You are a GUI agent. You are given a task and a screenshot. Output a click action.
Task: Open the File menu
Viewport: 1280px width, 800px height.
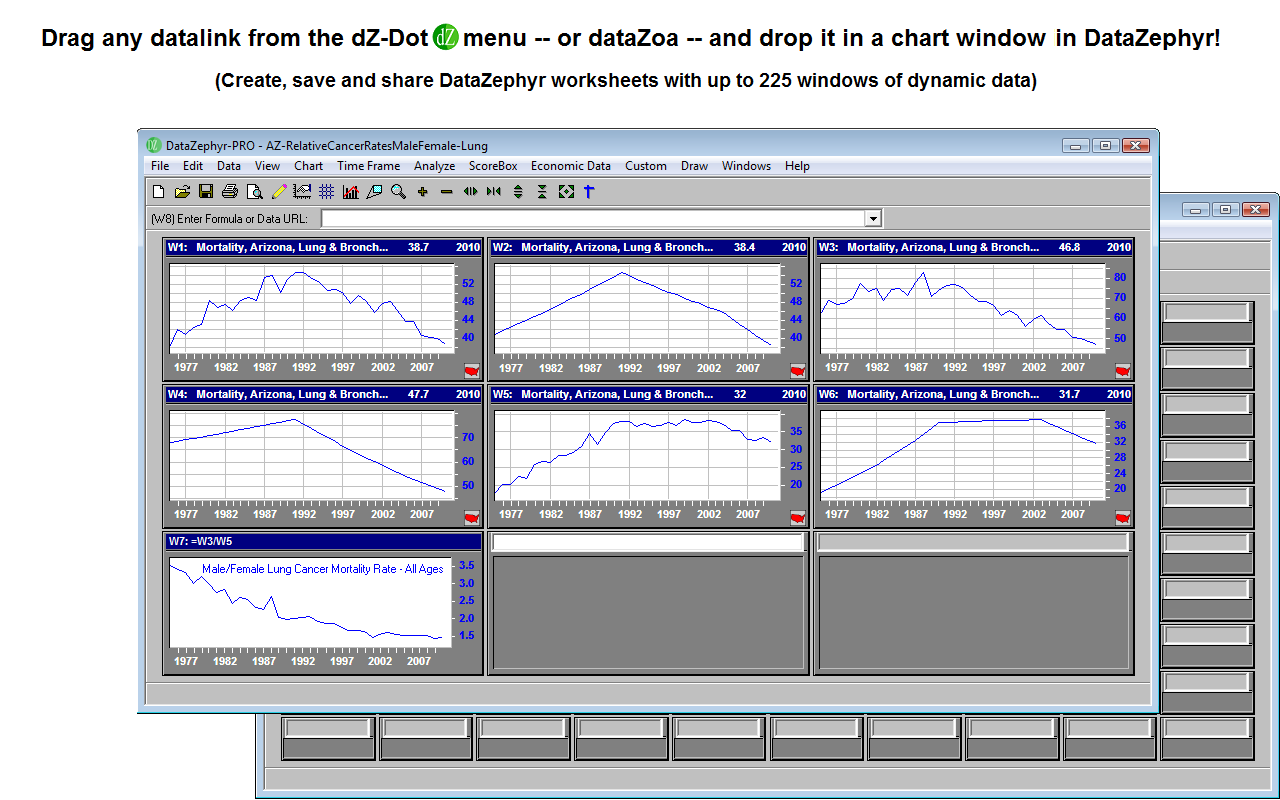(x=160, y=166)
